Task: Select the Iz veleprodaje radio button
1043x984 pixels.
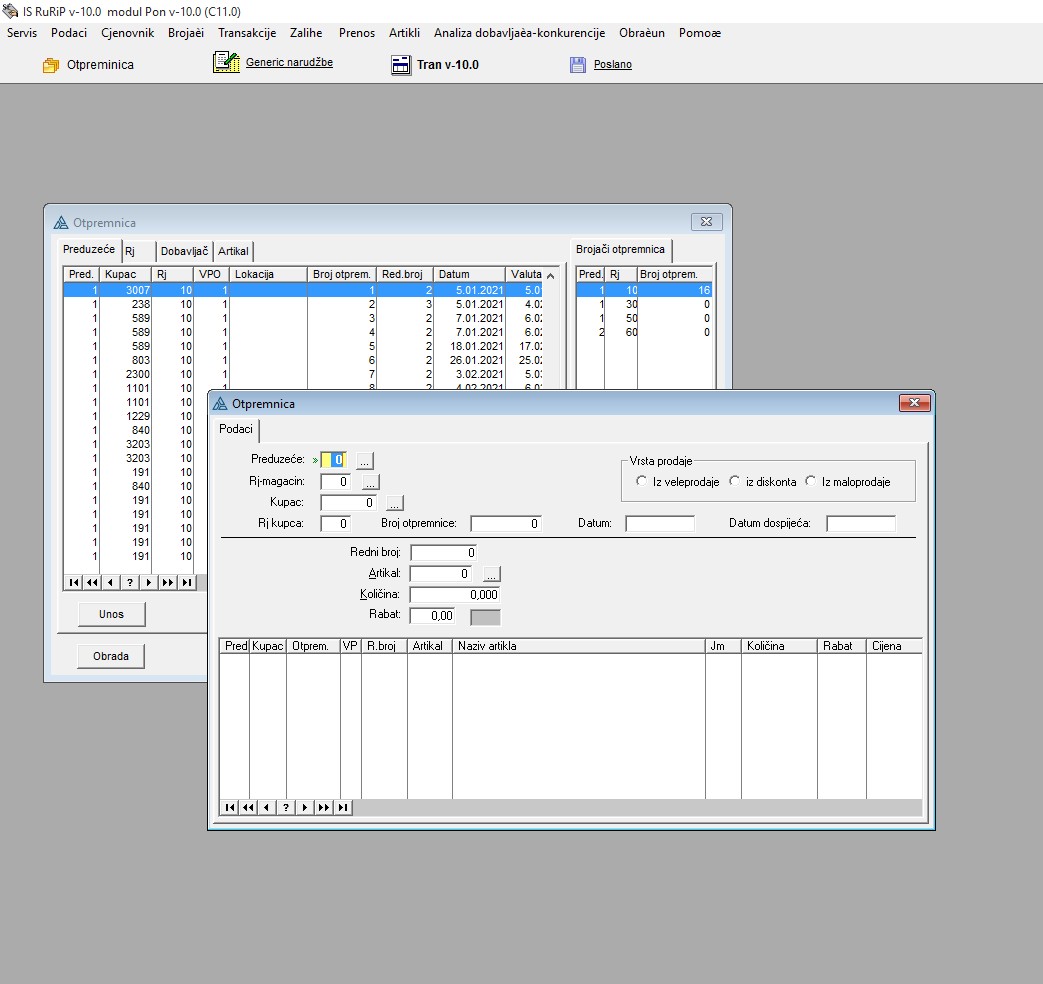Action: click(642, 481)
